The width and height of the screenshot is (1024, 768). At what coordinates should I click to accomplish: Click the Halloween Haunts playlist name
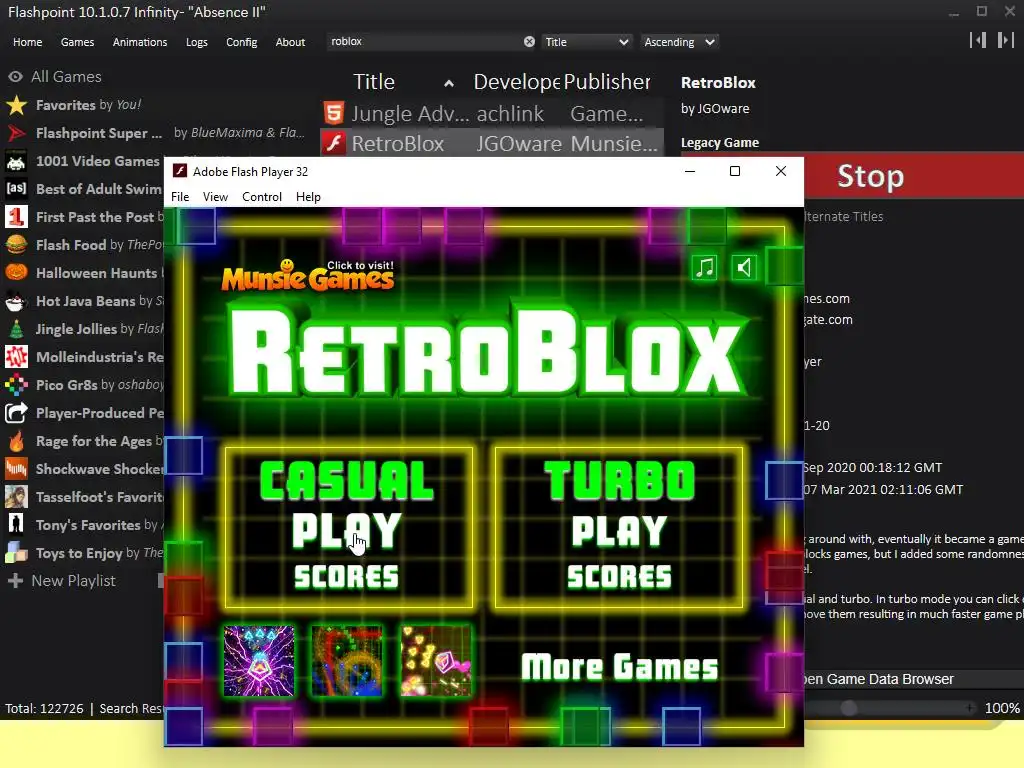tap(97, 273)
